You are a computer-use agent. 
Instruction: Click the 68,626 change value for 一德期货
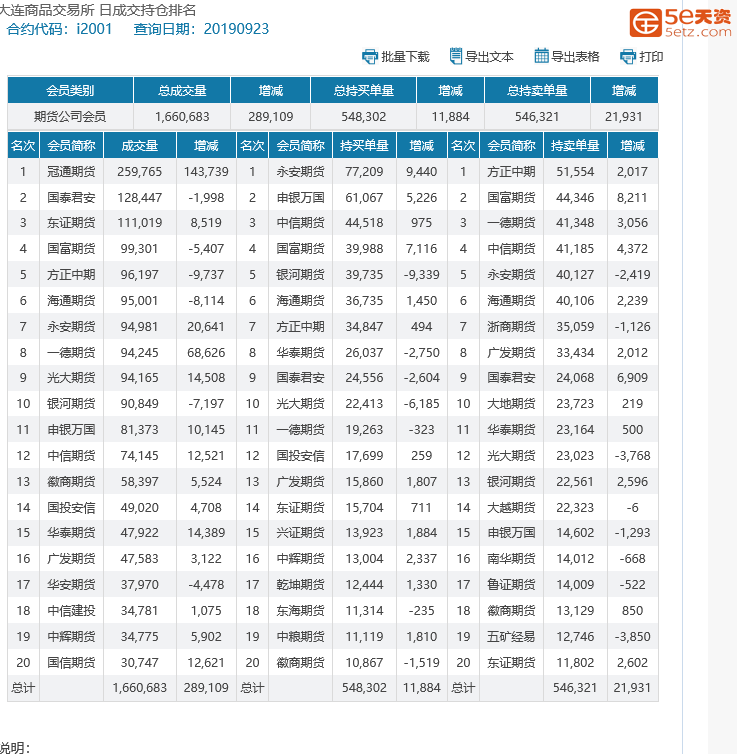[206, 352]
